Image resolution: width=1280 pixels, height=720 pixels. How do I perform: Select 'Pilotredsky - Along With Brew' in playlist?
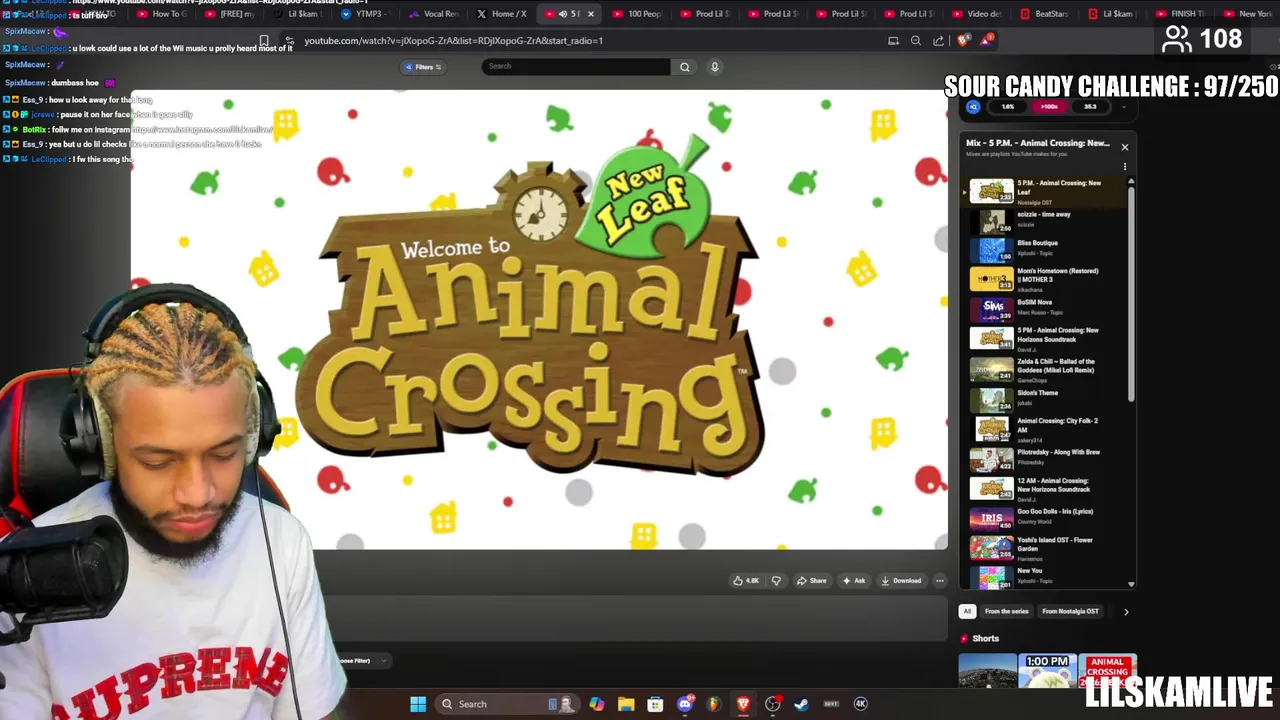1046,458
